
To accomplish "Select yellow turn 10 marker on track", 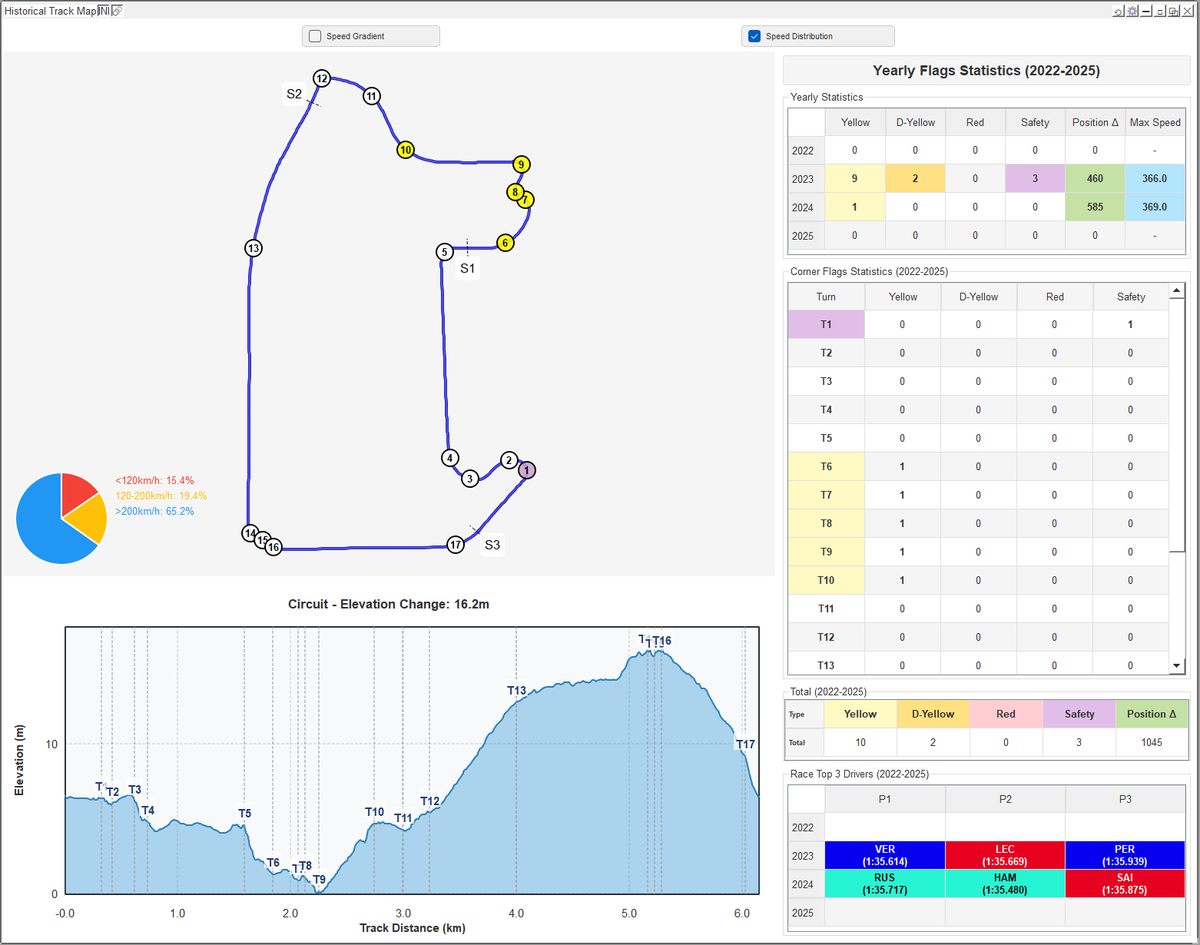I will point(405,149).
